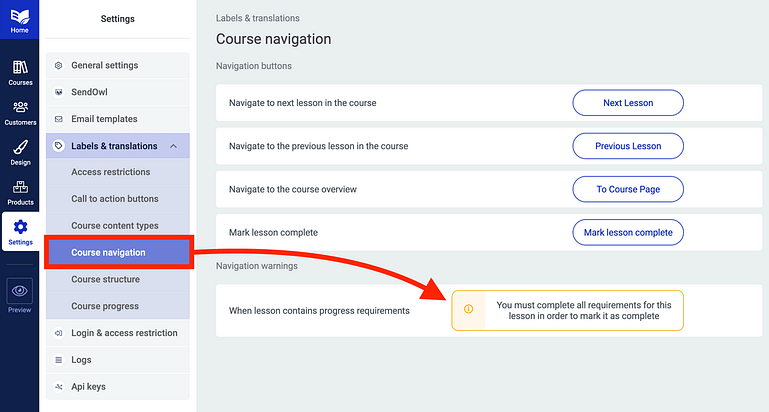Image resolution: width=769 pixels, height=412 pixels.
Task: Click the To Course Page button
Action: pos(628,189)
